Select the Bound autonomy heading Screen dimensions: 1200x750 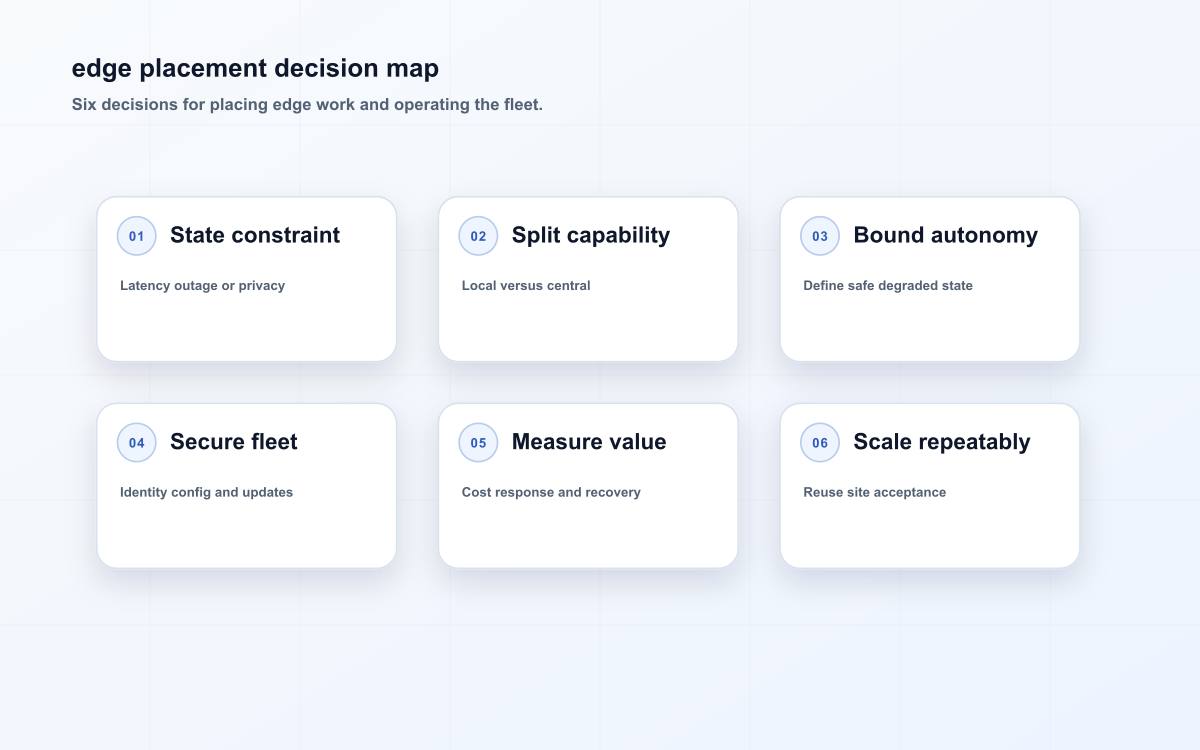pos(945,235)
